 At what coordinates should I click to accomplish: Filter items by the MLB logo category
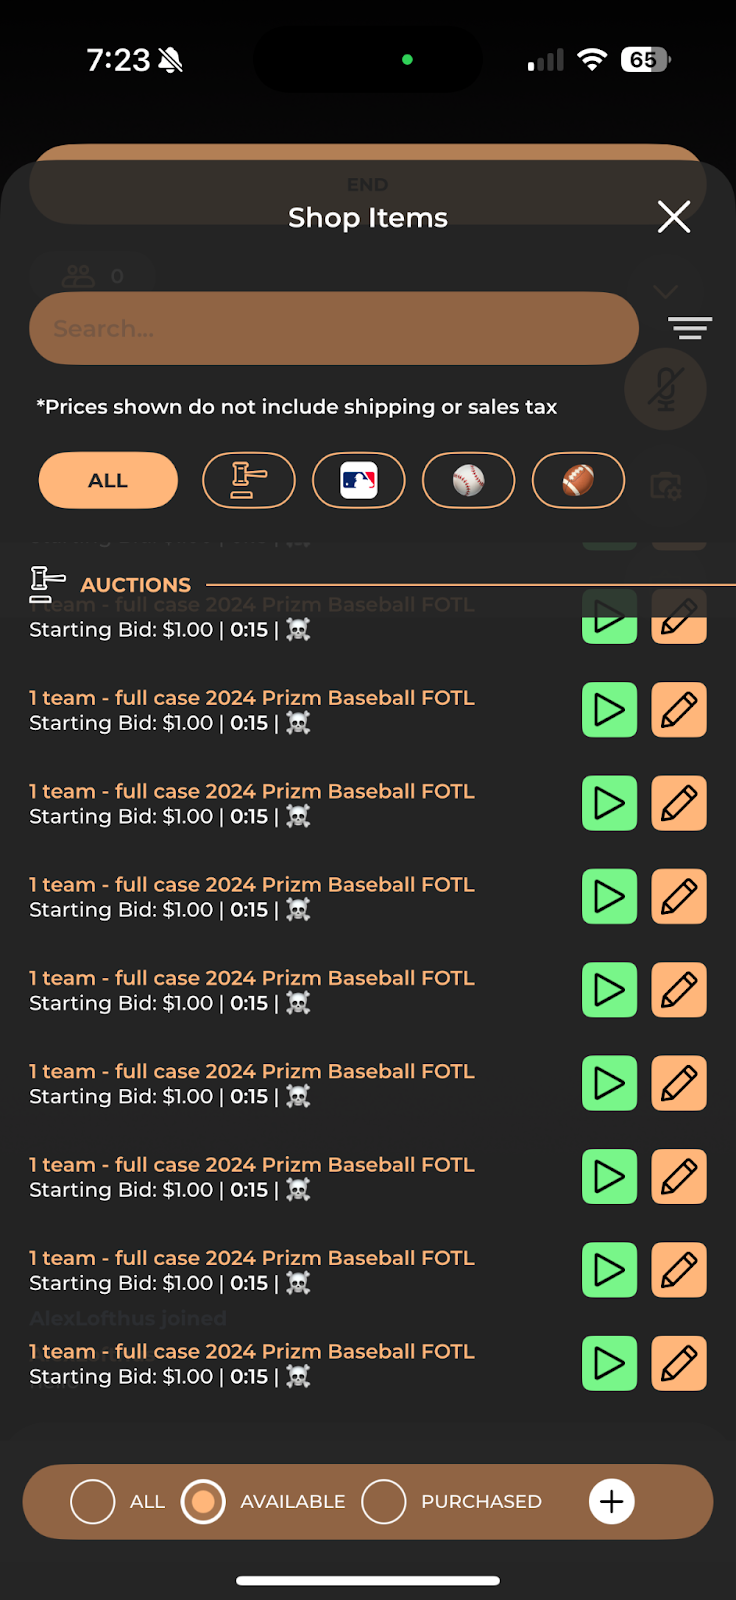coord(358,480)
